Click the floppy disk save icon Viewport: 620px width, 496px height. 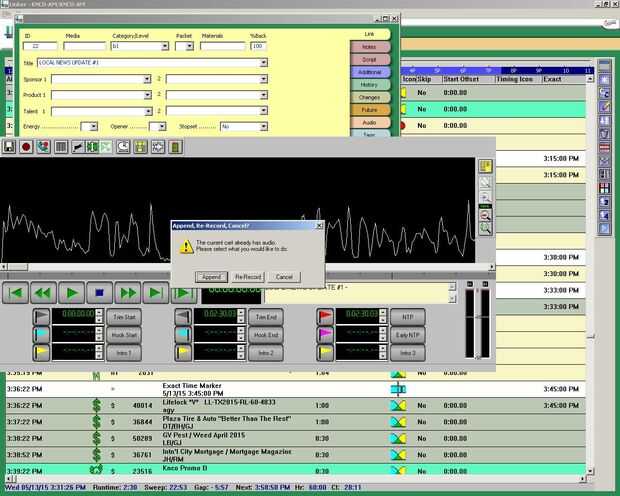(9, 147)
